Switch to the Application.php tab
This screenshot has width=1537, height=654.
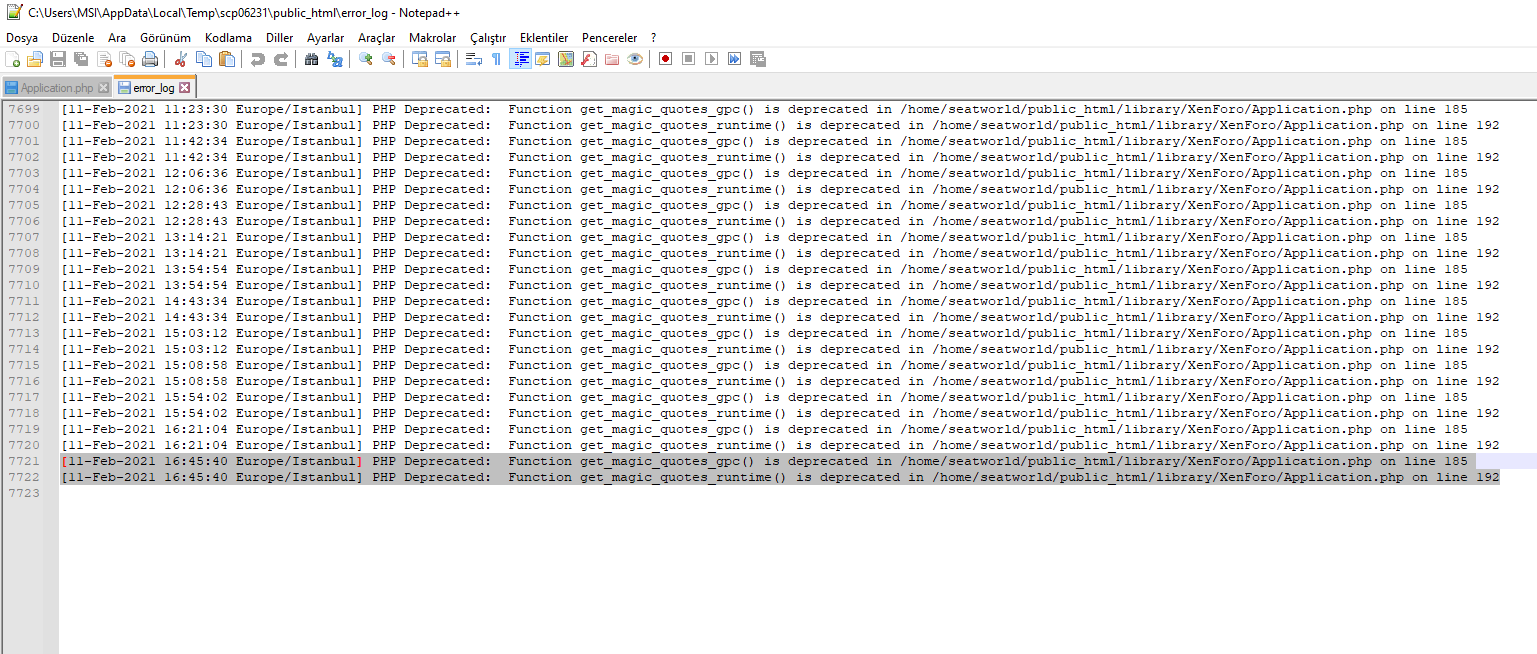pyautogui.click(x=56, y=88)
